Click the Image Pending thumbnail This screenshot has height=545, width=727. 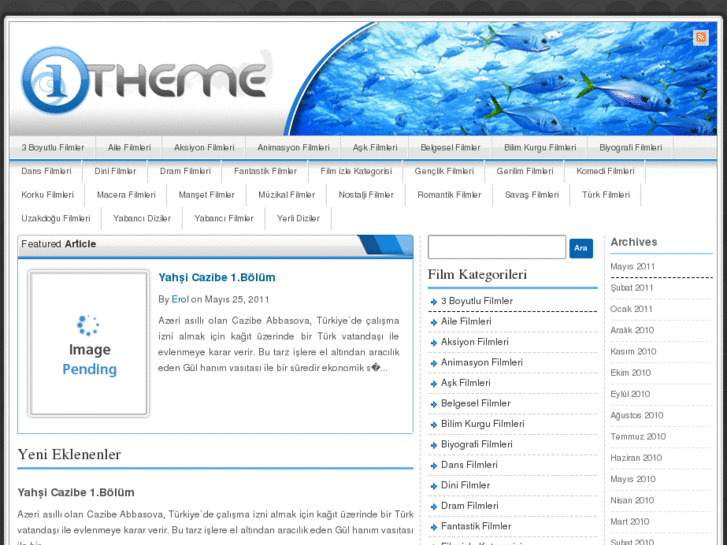tap(89, 343)
